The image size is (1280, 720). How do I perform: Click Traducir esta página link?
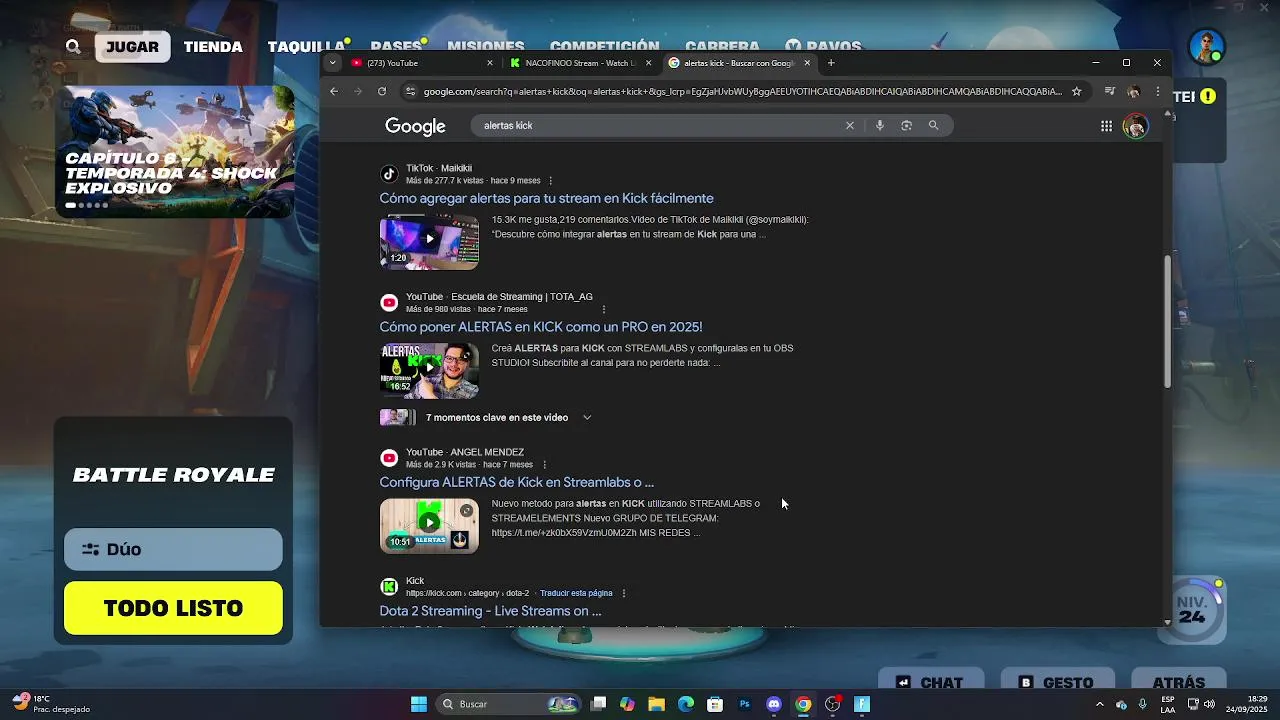(576, 593)
